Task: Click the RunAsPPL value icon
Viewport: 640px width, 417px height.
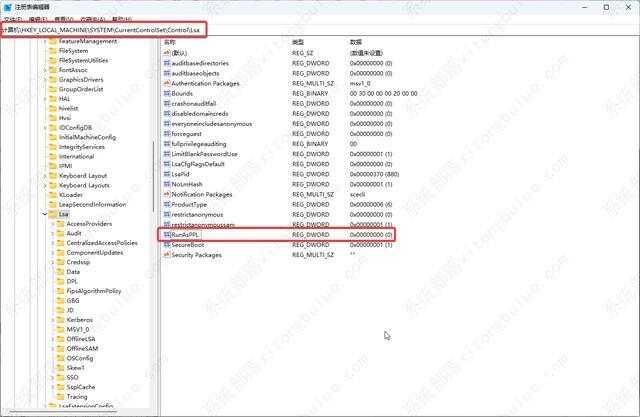Action: click(x=167, y=235)
